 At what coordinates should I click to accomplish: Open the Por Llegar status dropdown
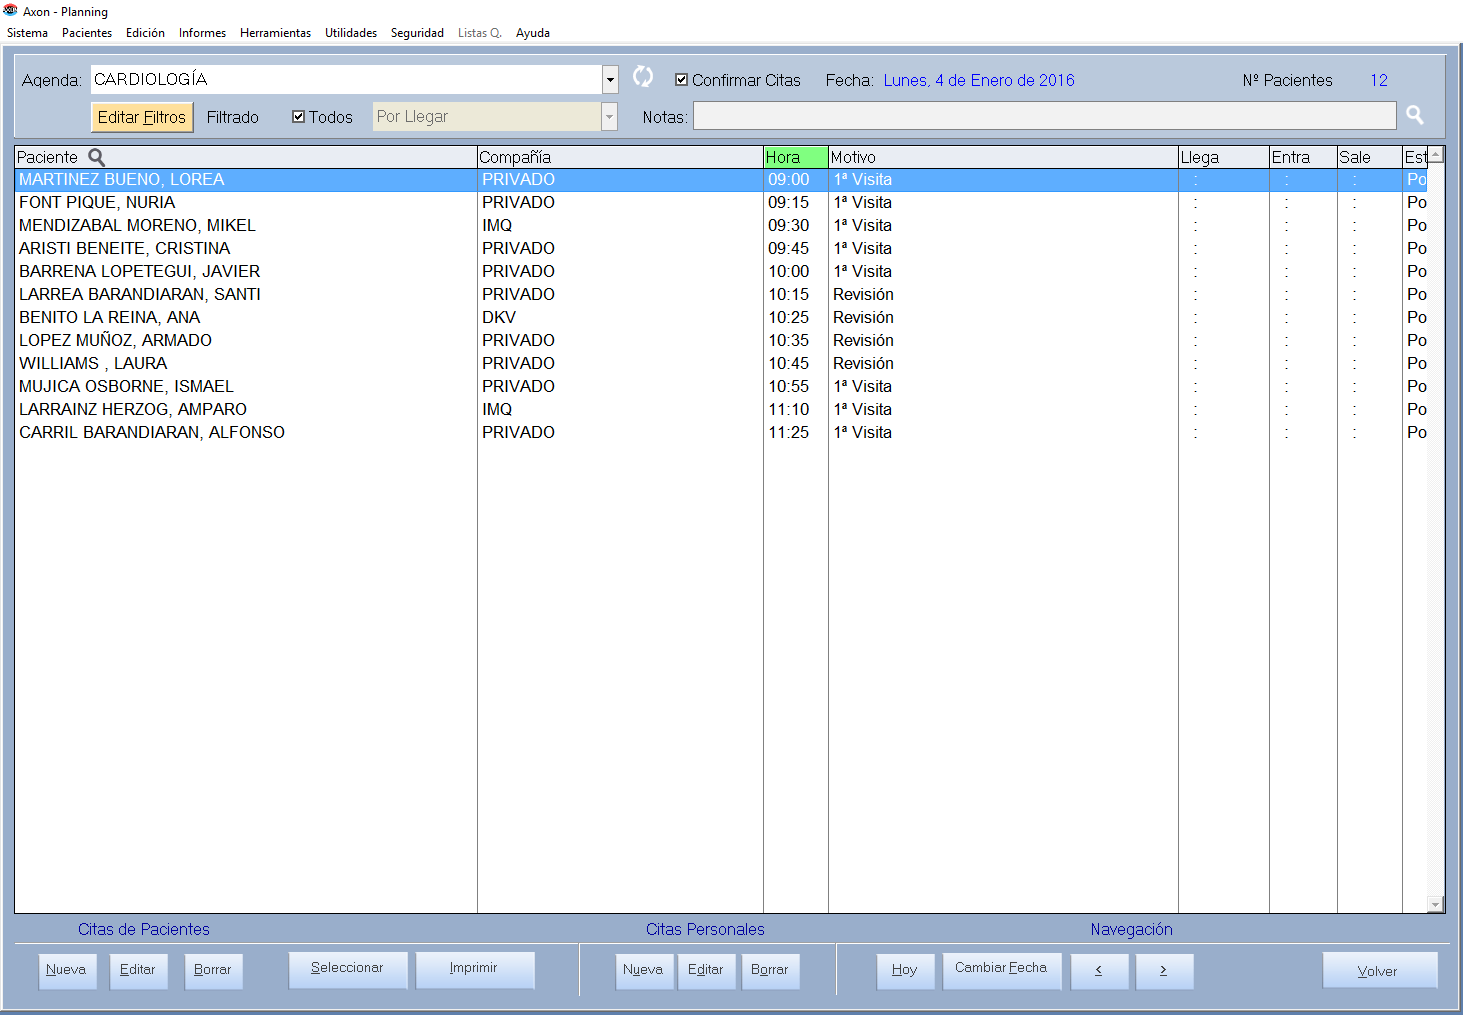608,117
